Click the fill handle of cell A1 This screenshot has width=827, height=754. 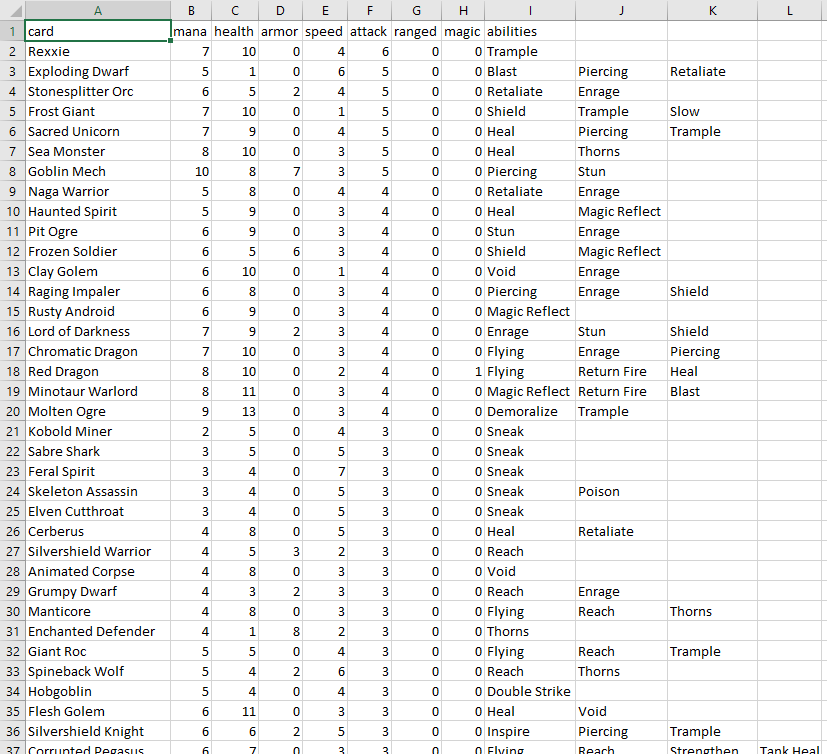point(170,41)
